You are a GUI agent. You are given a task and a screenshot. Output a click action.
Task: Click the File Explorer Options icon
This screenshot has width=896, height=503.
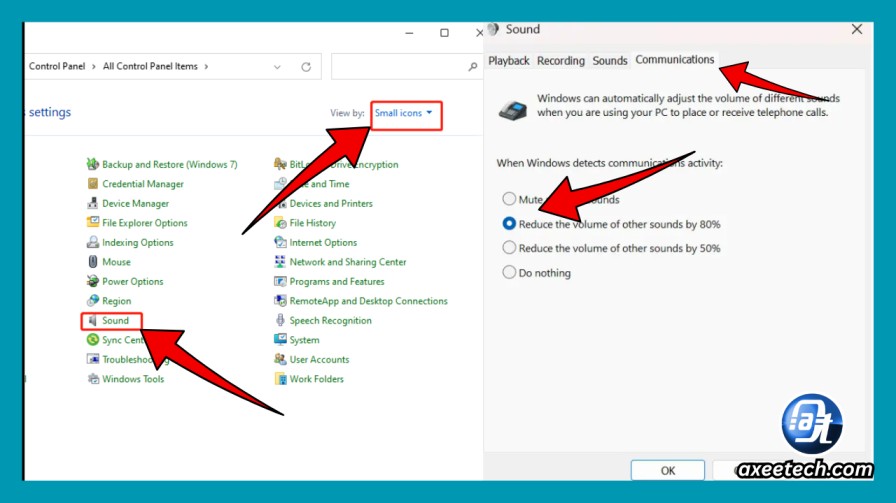click(93, 222)
